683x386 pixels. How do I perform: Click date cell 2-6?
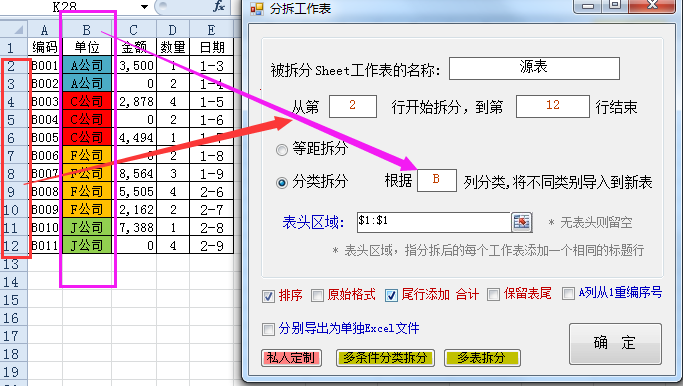[211, 191]
